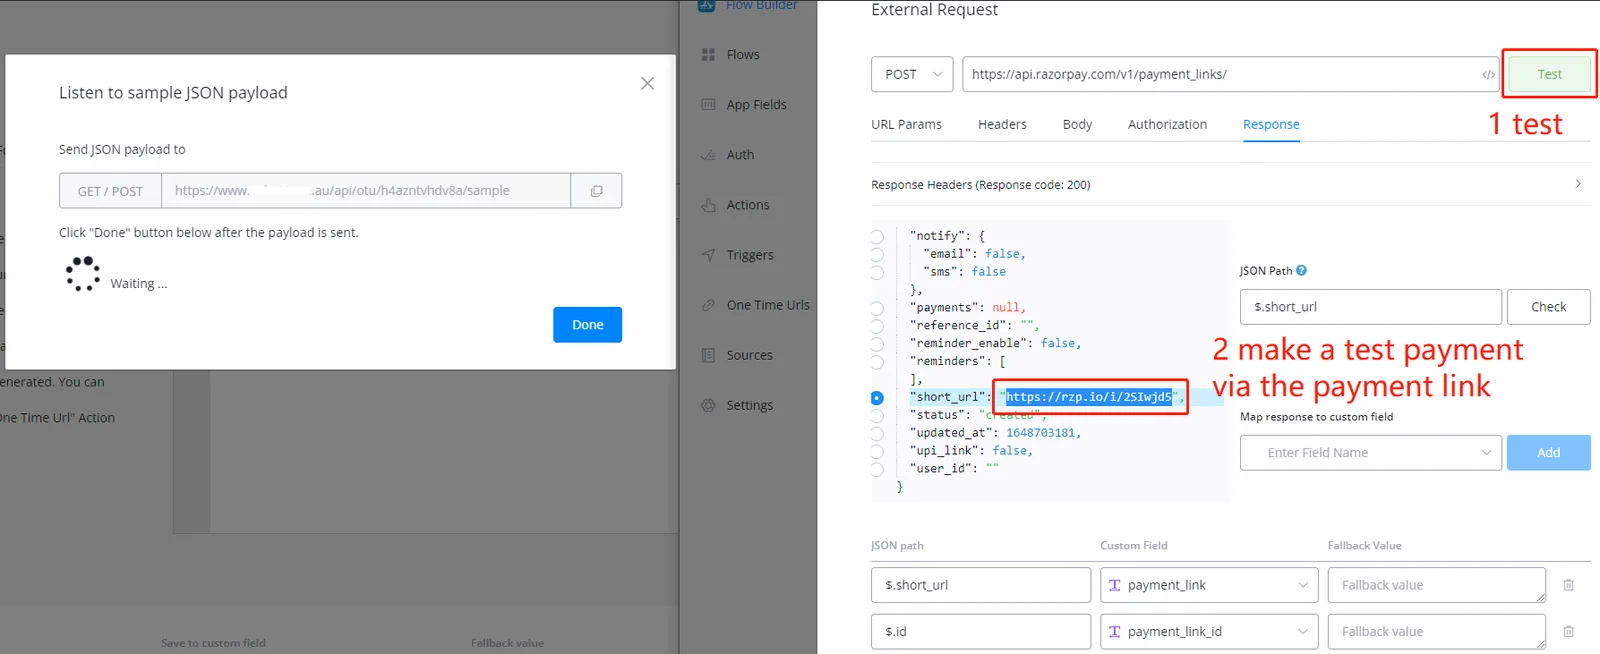Open Triggers sidebar icon
Viewport: 1600px width, 654px height.
(x=708, y=255)
